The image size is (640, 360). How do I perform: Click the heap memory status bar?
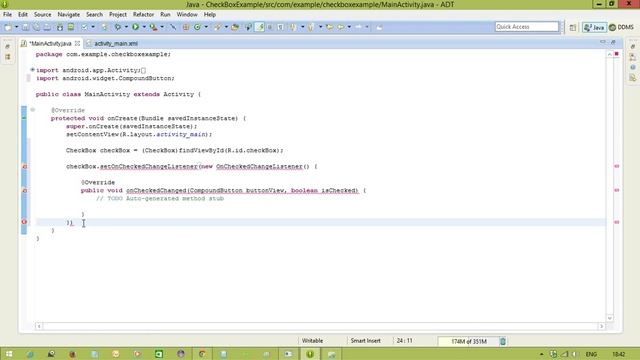[x=469, y=341]
